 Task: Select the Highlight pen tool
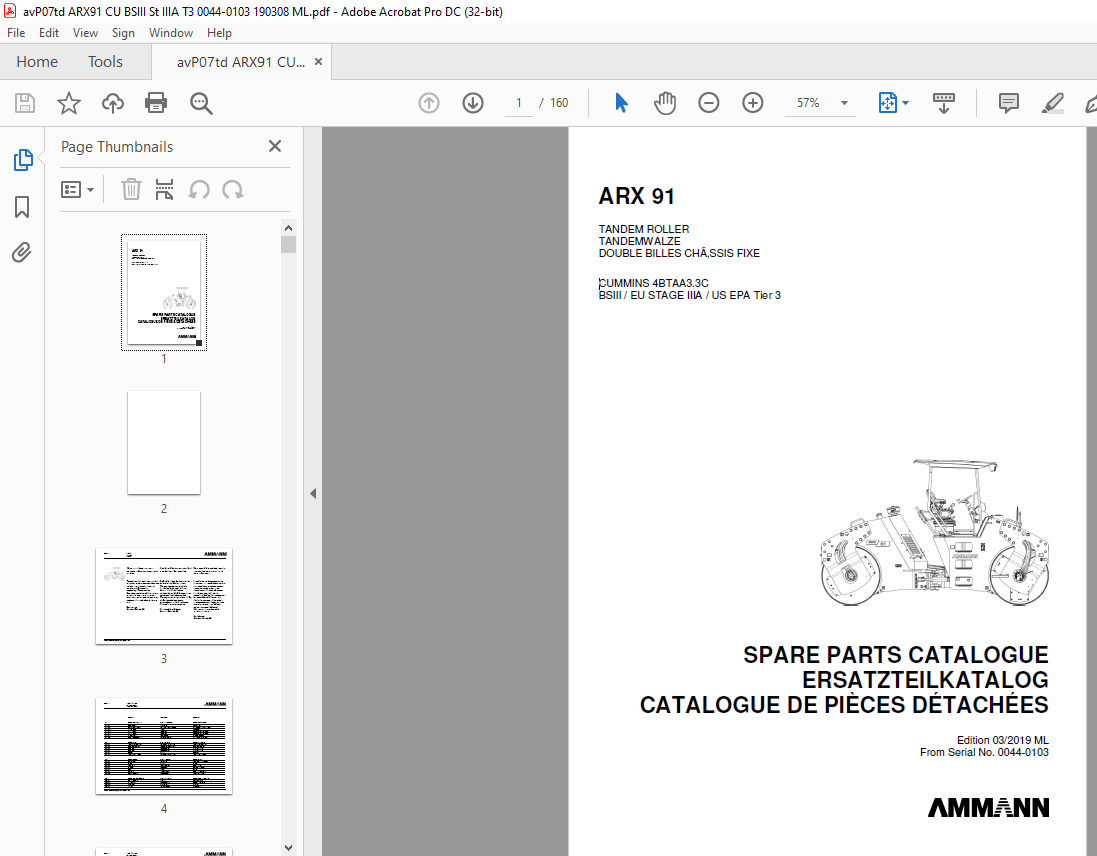[x=1052, y=104]
